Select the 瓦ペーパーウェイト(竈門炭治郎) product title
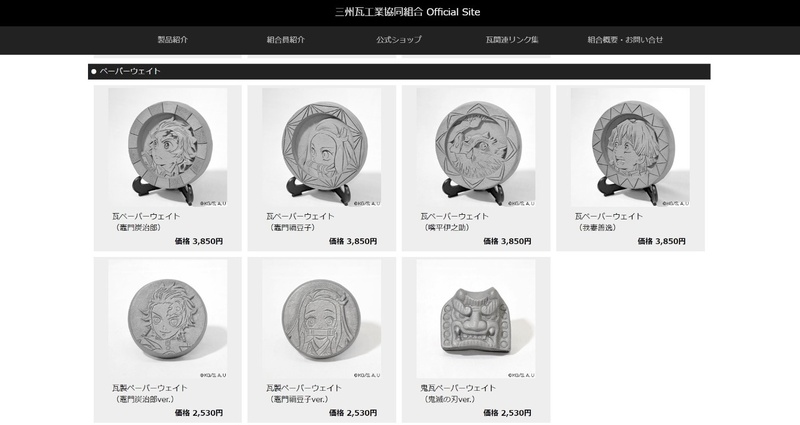800x425 pixels. [146, 221]
